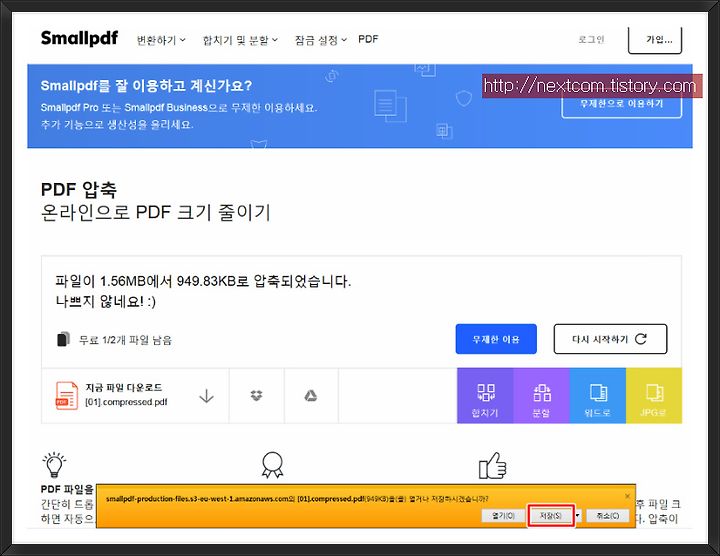Click 다시 시작하기 button
This screenshot has height=556, width=720.
click(610, 339)
